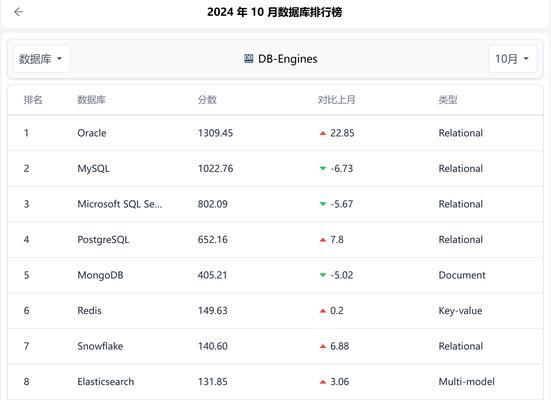The width and height of the screenshot is (551, 400).
Task: Select the Microsoft SQL Se... entry
Action: coord(120,204)
